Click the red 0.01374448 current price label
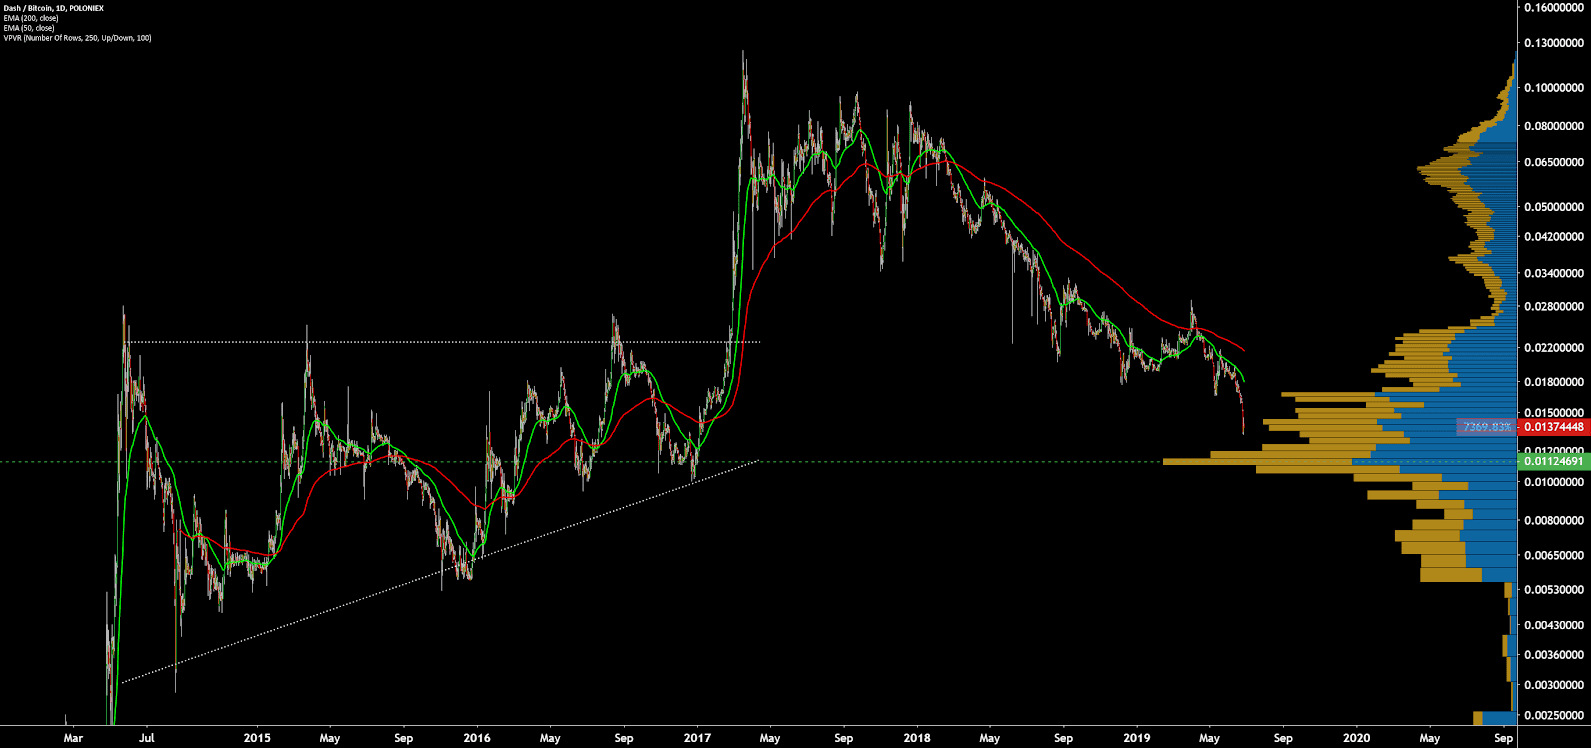1591x748 pixels. (x=1553, y=427)
